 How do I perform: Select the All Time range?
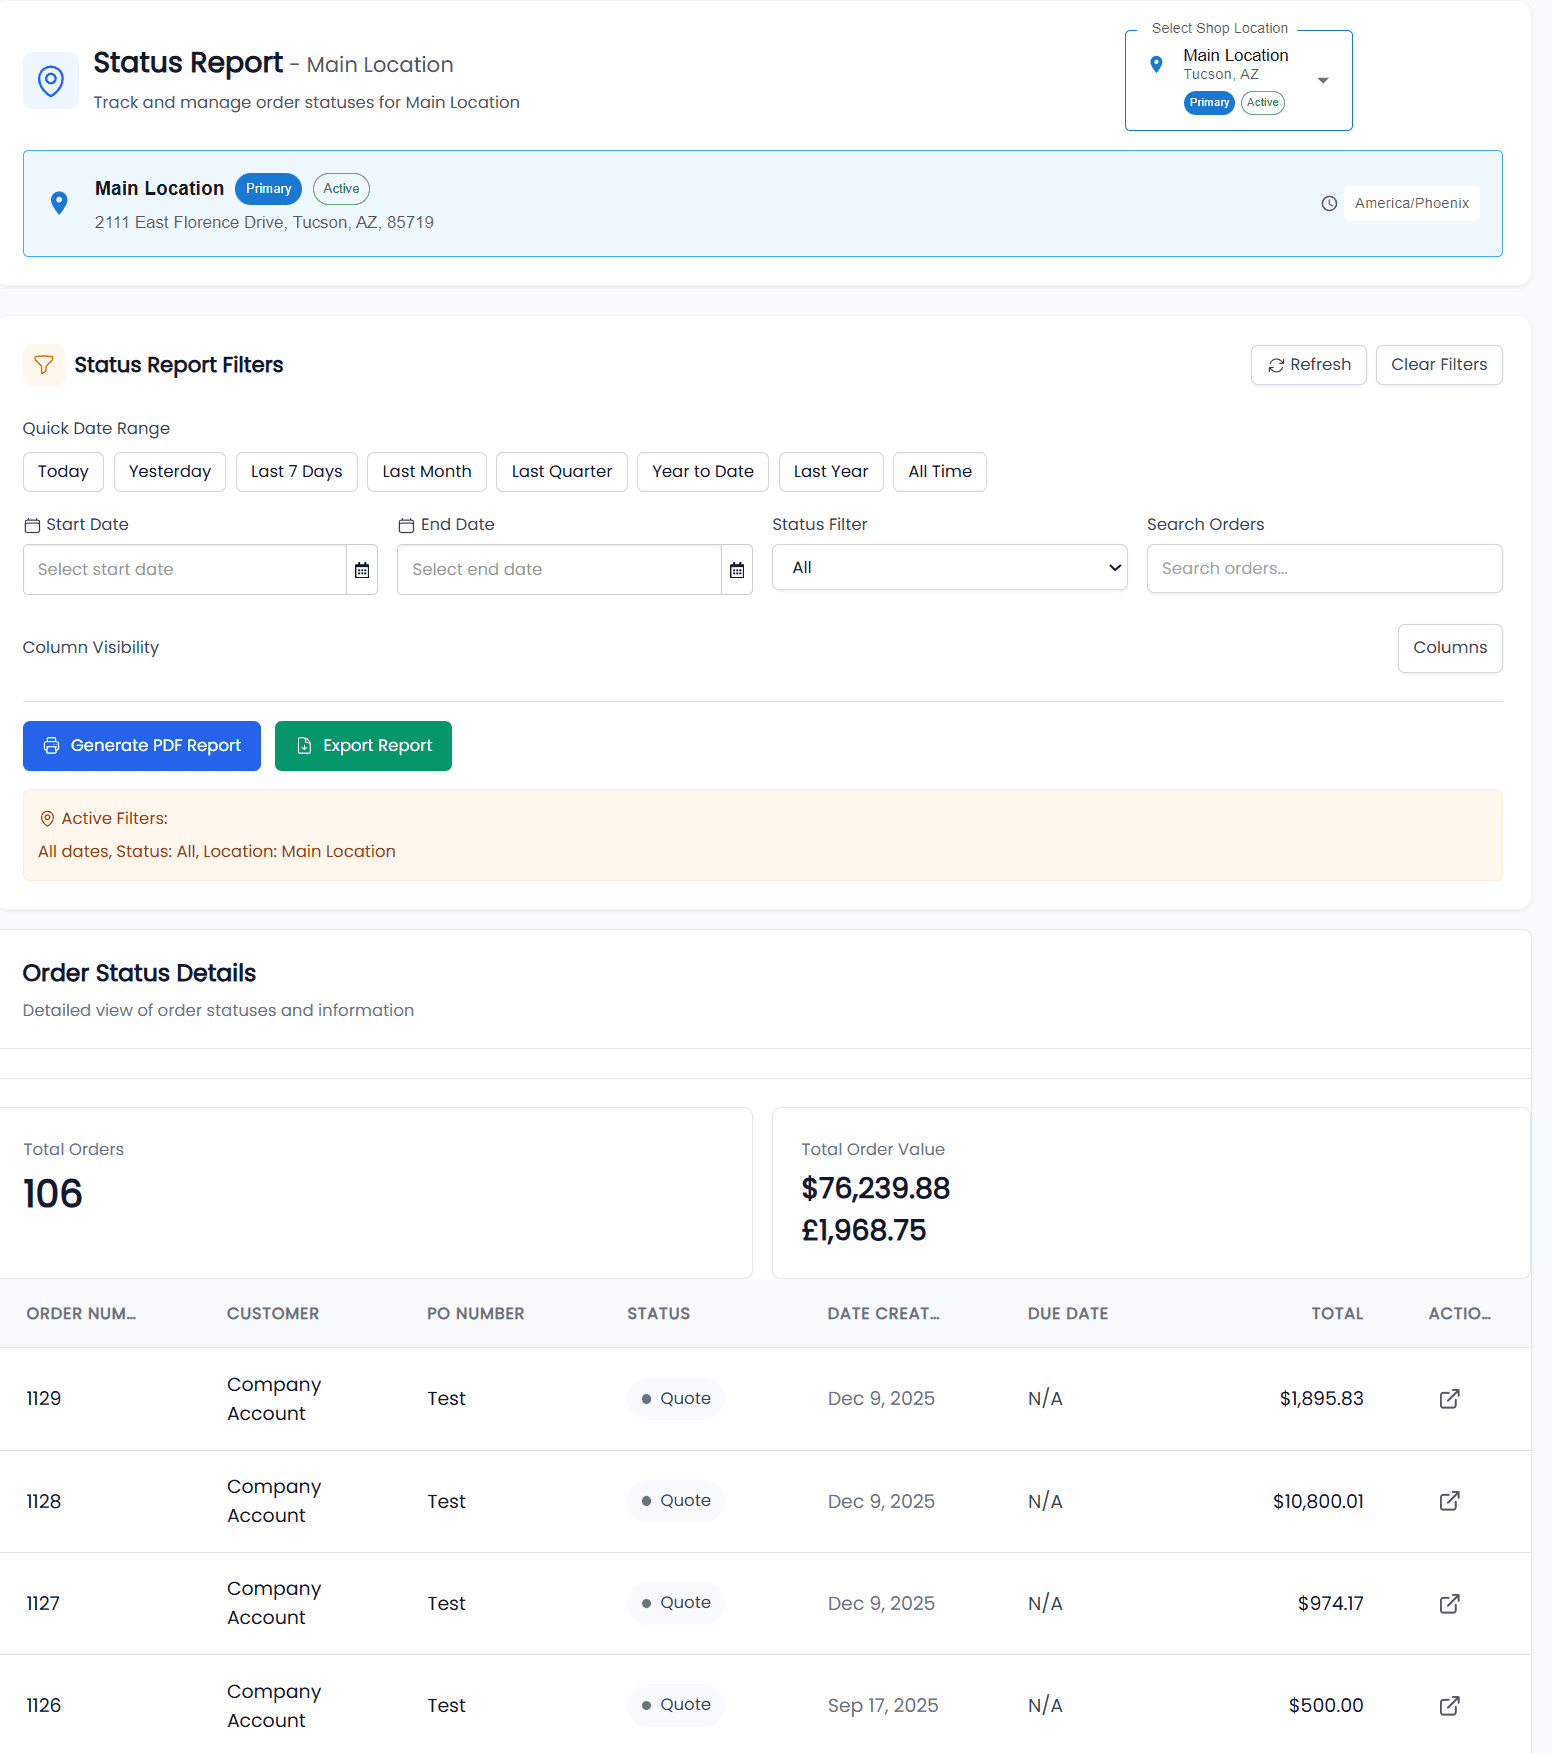coord(940,472)
